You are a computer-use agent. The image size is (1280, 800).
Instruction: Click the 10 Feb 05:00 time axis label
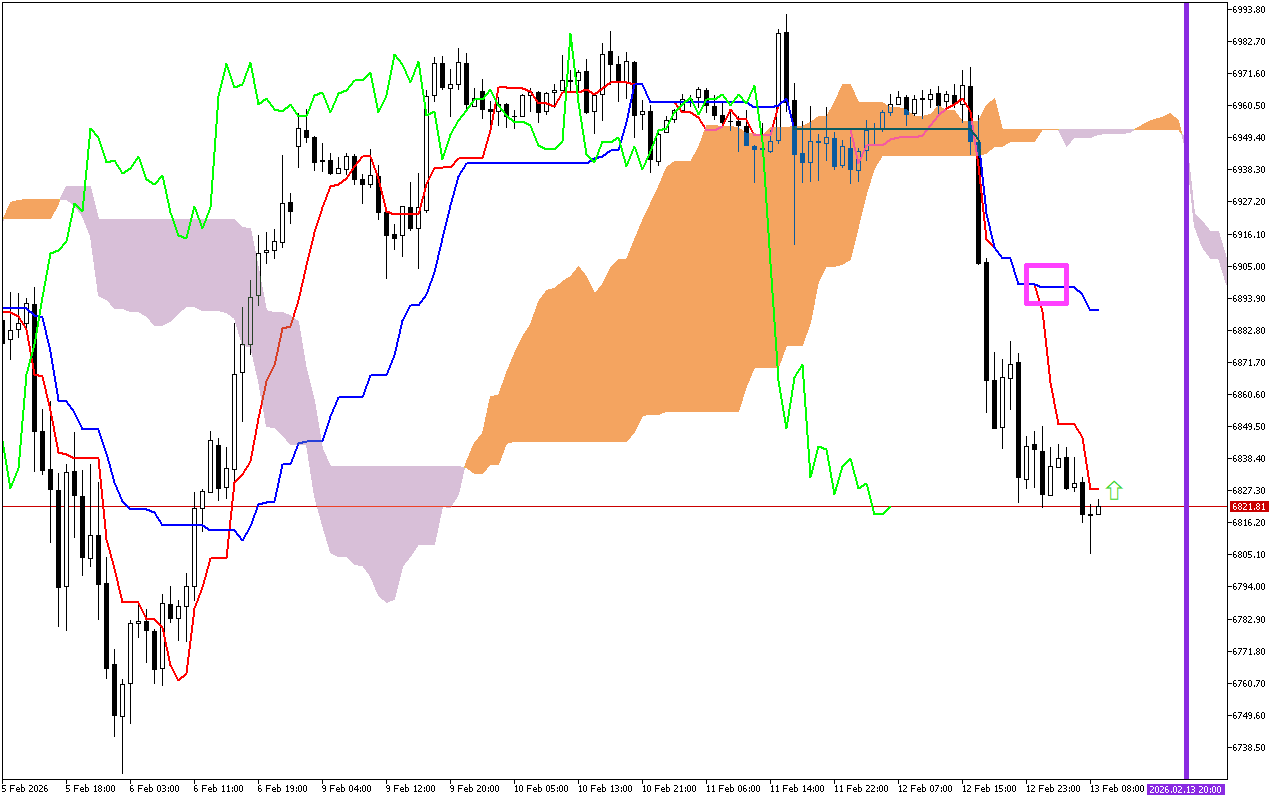pyautogui.click(x=539, y=788)
